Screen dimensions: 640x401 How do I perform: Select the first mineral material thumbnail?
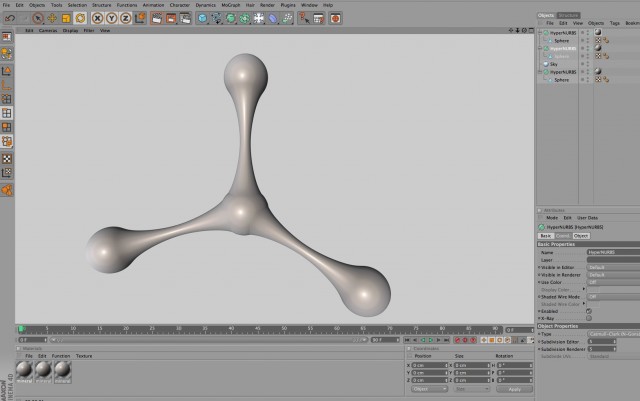tap(24, 370)
